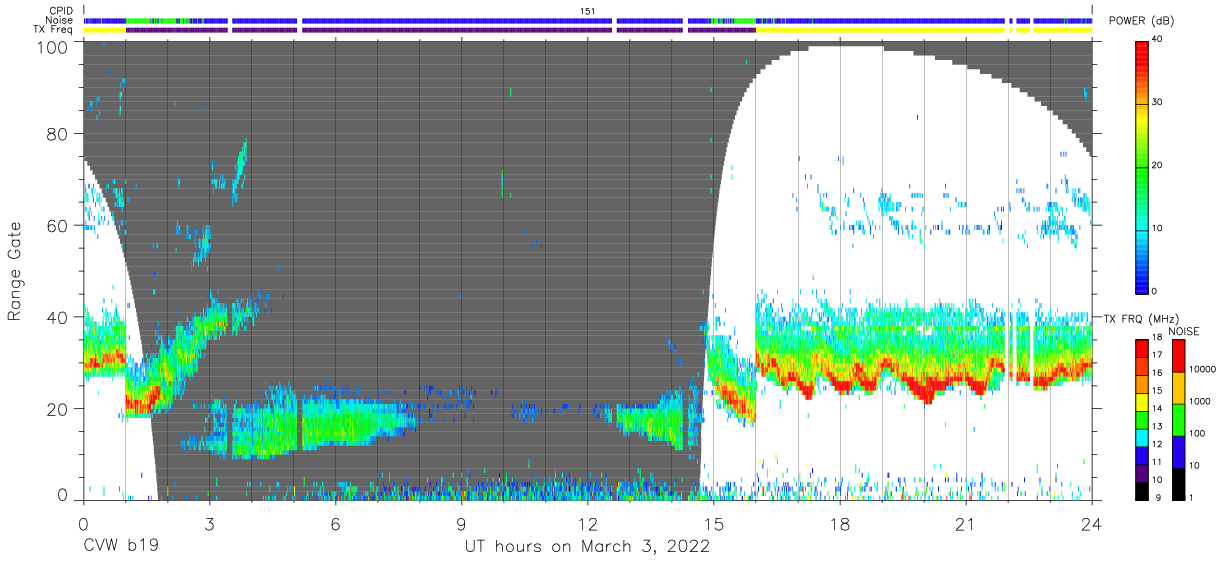Click the green 100 swatch in NOISE legend
This screenshot has height=567, width=1228.
pyautogui.click(x=1177, y=420)
